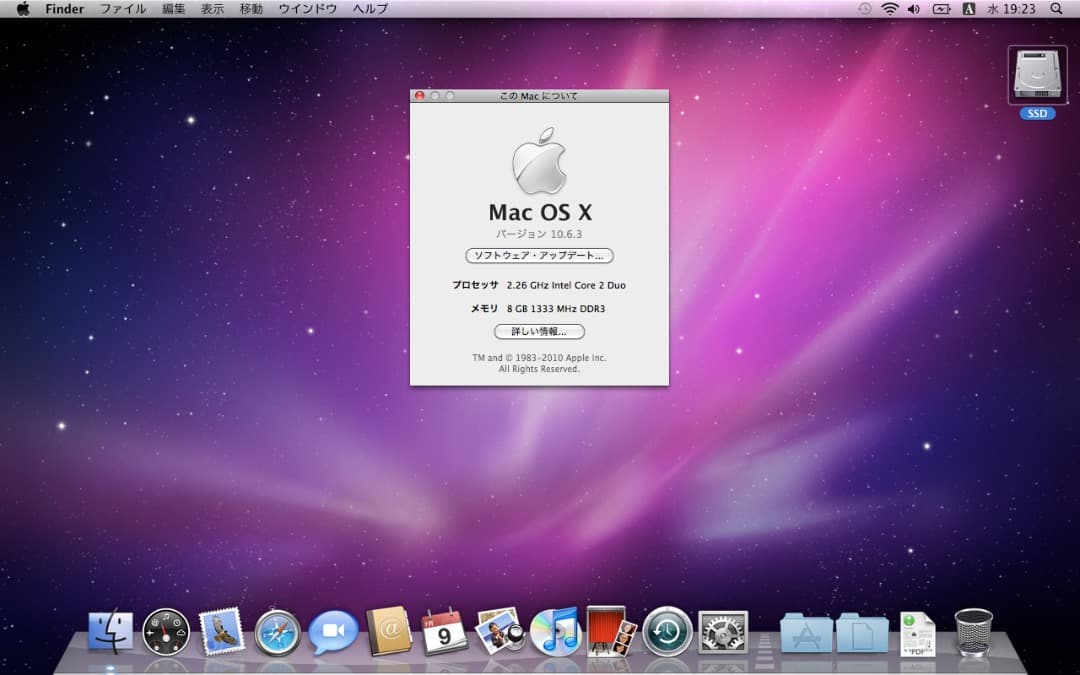This screenshot has height=675, width=1080.
Task: Open the ファイル menu
Action: (x=122, y=8)
